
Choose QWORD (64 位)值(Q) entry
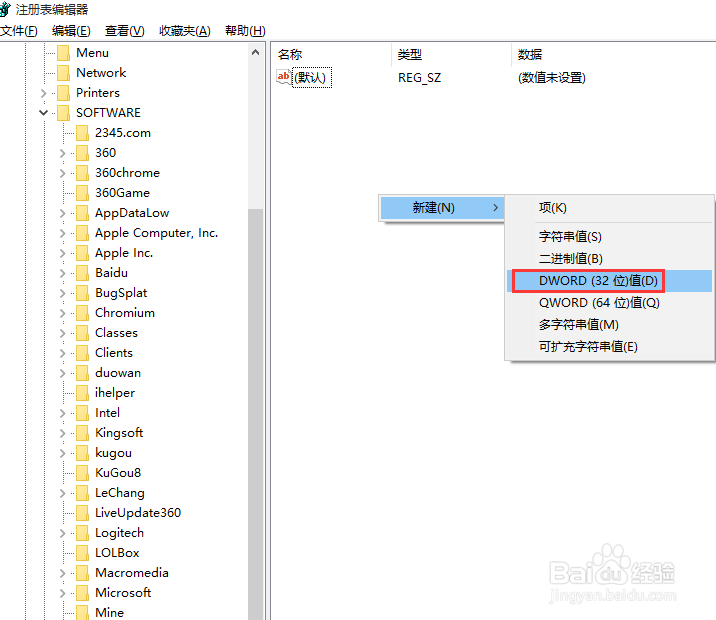pos(610,303)
